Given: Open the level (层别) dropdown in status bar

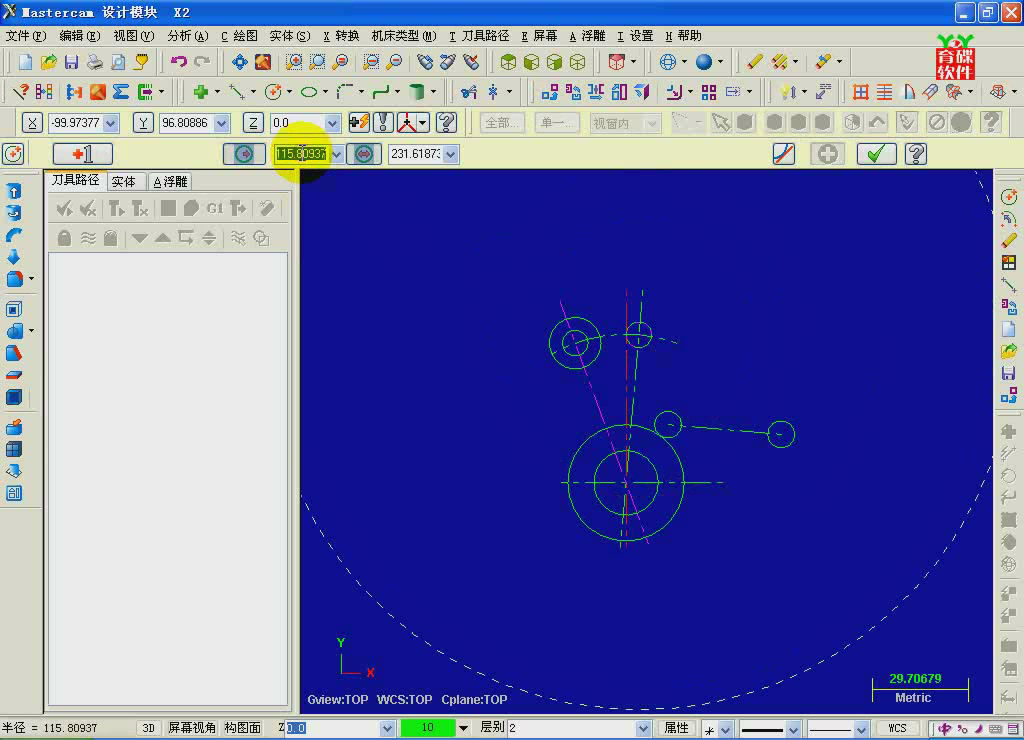Looking at the screenshot, I should click(643, 728).
